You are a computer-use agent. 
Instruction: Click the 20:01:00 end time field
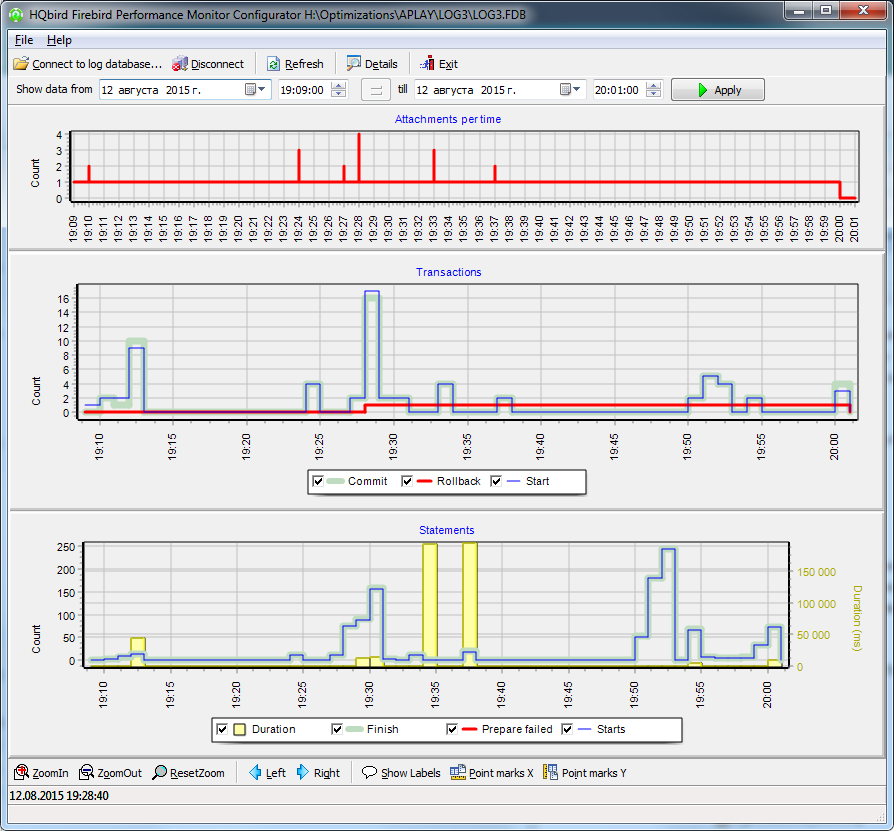617,90
